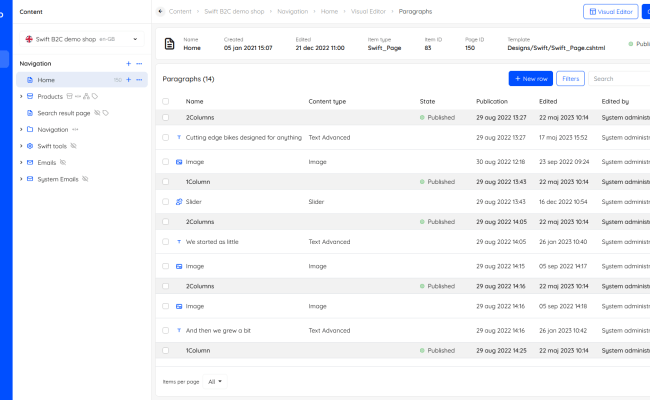The image size is (650, 400).
Task: Check the And then we grew a bit checkbox
Action: tap(166, 330)
